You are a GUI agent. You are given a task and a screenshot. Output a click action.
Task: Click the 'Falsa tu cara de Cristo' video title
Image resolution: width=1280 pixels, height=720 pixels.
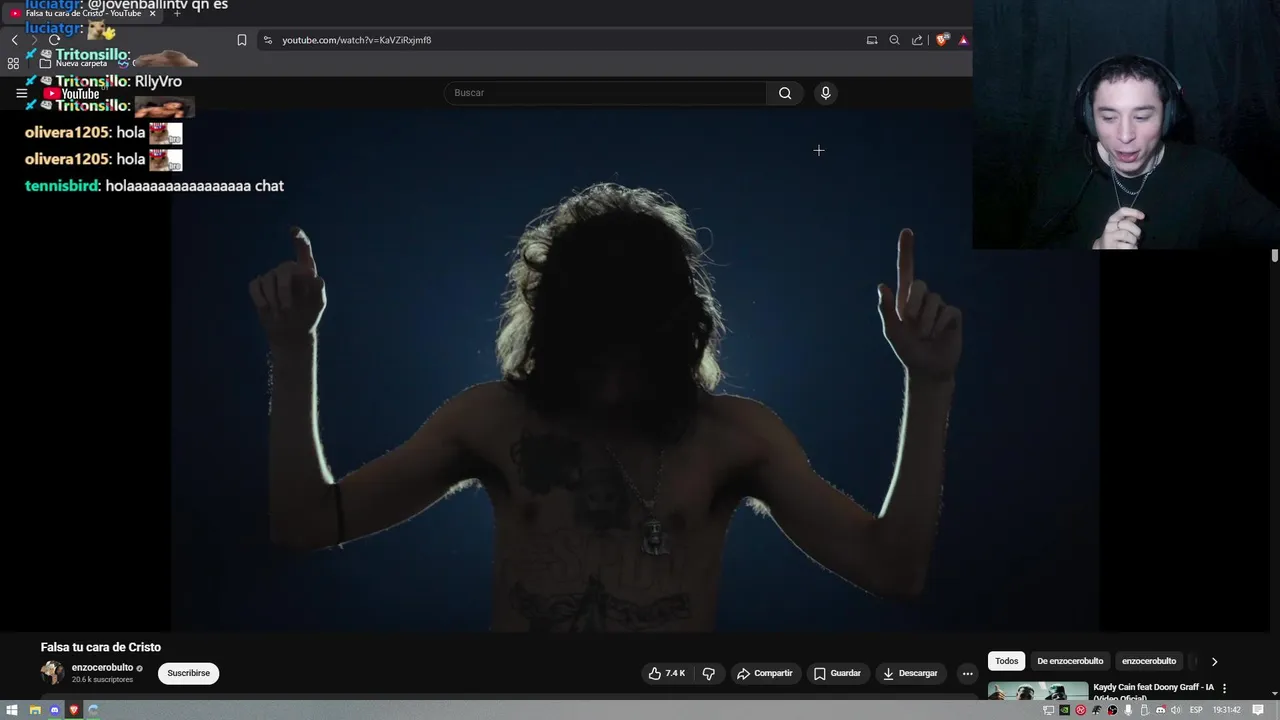click(x=101, y=647)
